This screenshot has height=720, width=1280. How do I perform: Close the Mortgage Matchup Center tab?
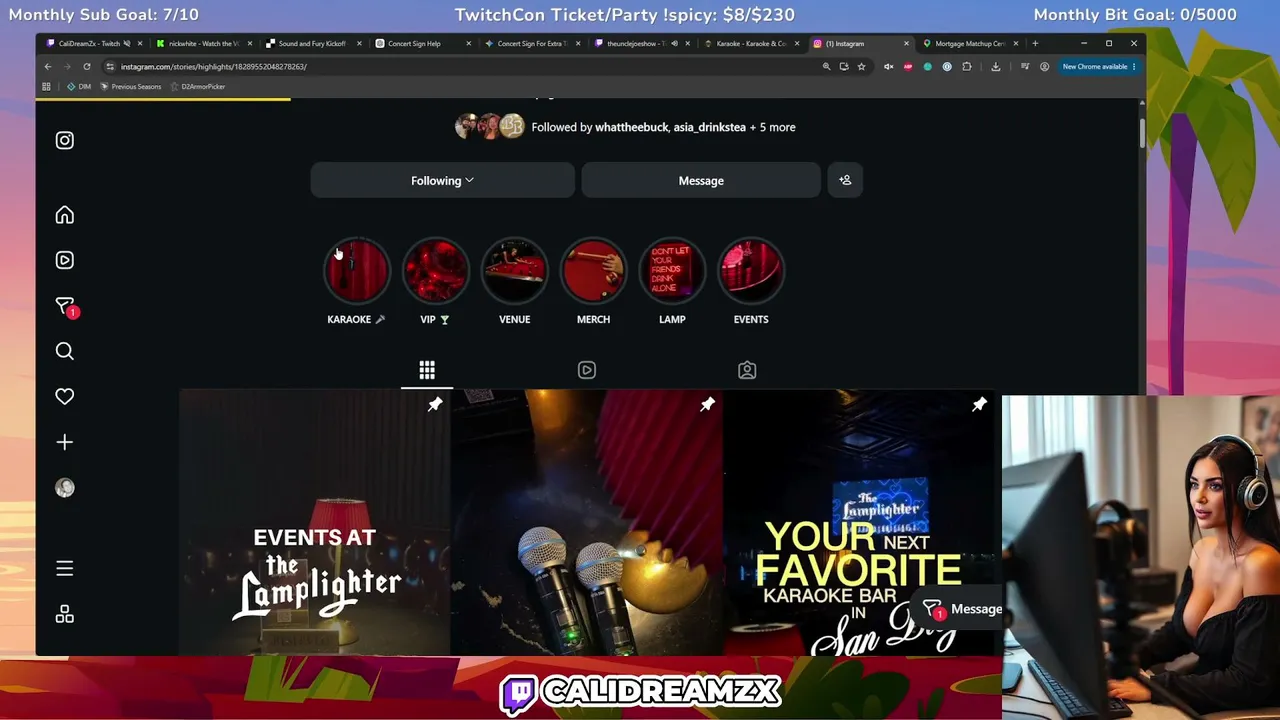pos(1016,44)
